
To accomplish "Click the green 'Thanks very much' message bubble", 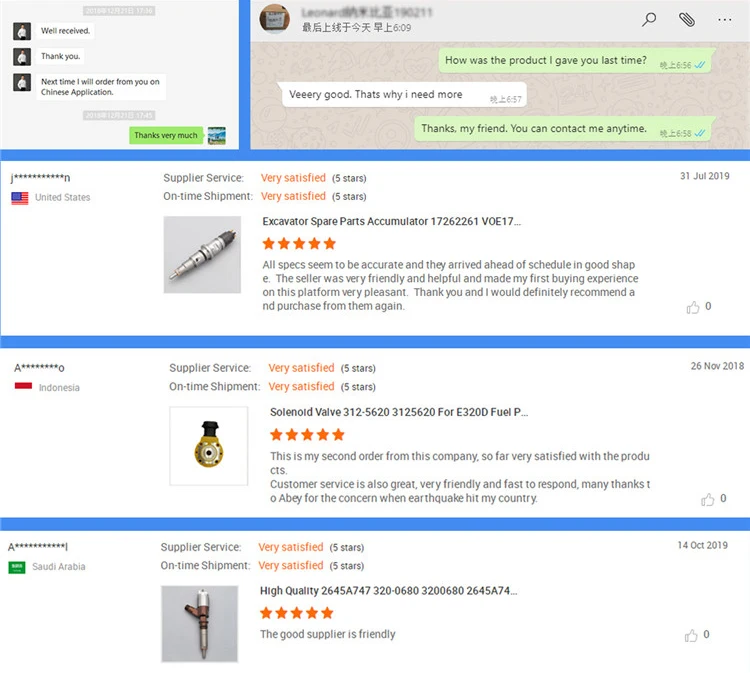I will (x=166, y=135).
